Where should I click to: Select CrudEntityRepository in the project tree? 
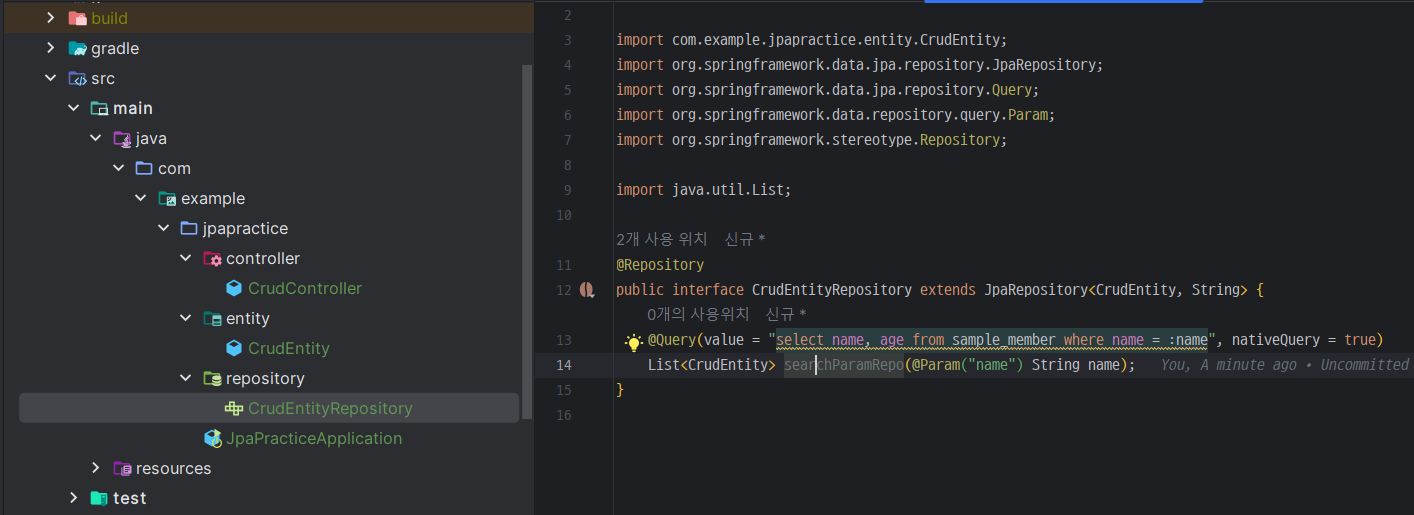330,408
